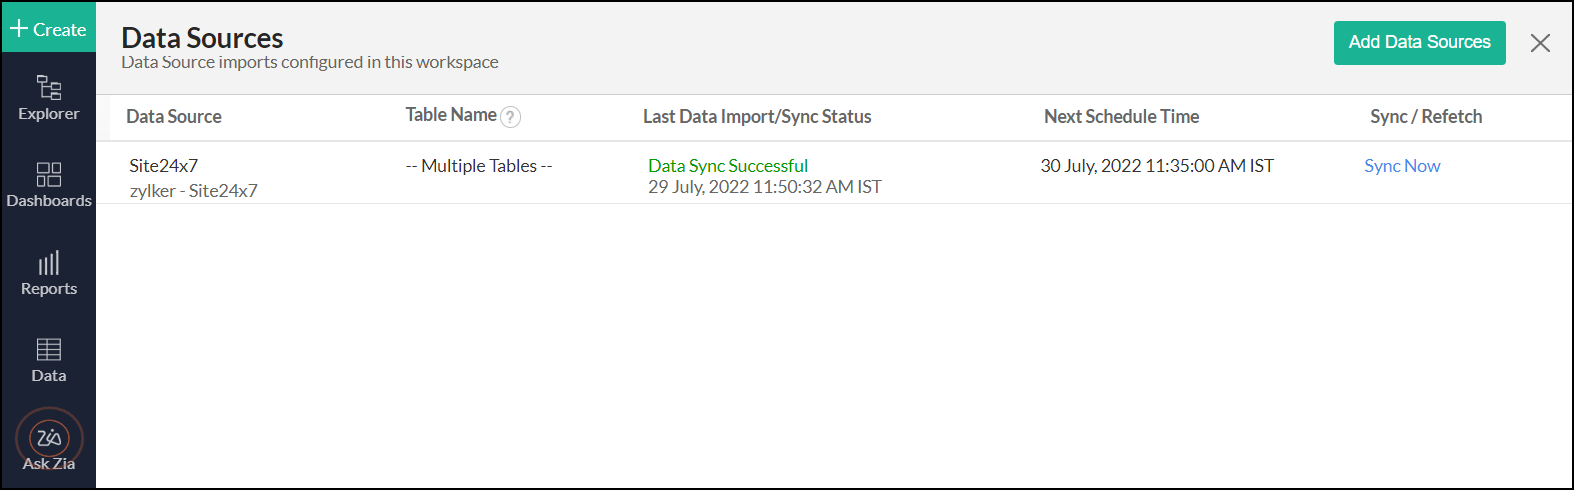This screenshot has width=1574, height=490.
Task: Click the Data Sync Successful status text
Action: 727,166
